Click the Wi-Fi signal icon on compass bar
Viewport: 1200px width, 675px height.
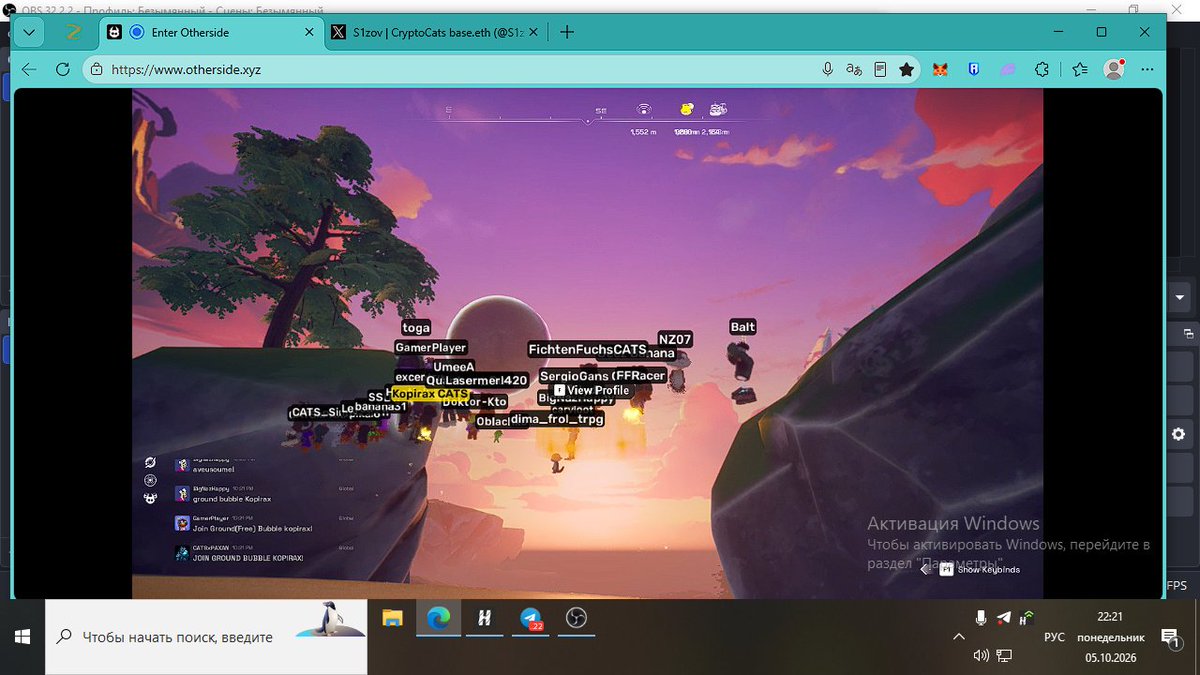(644, 109)
